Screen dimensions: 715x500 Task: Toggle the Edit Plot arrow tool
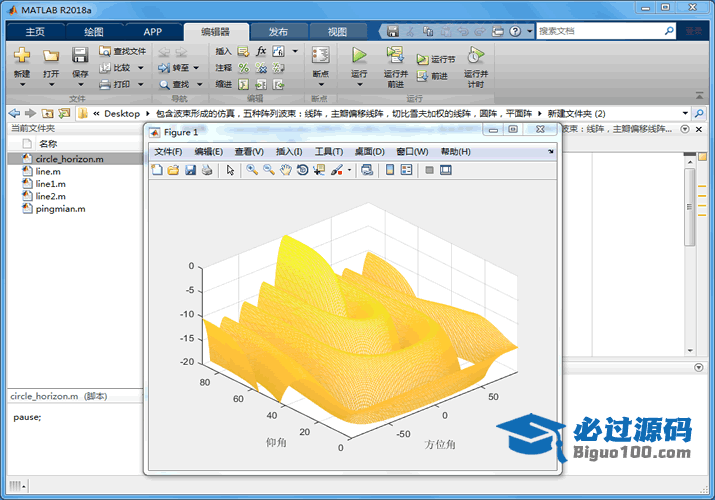[x=230, y=170]
